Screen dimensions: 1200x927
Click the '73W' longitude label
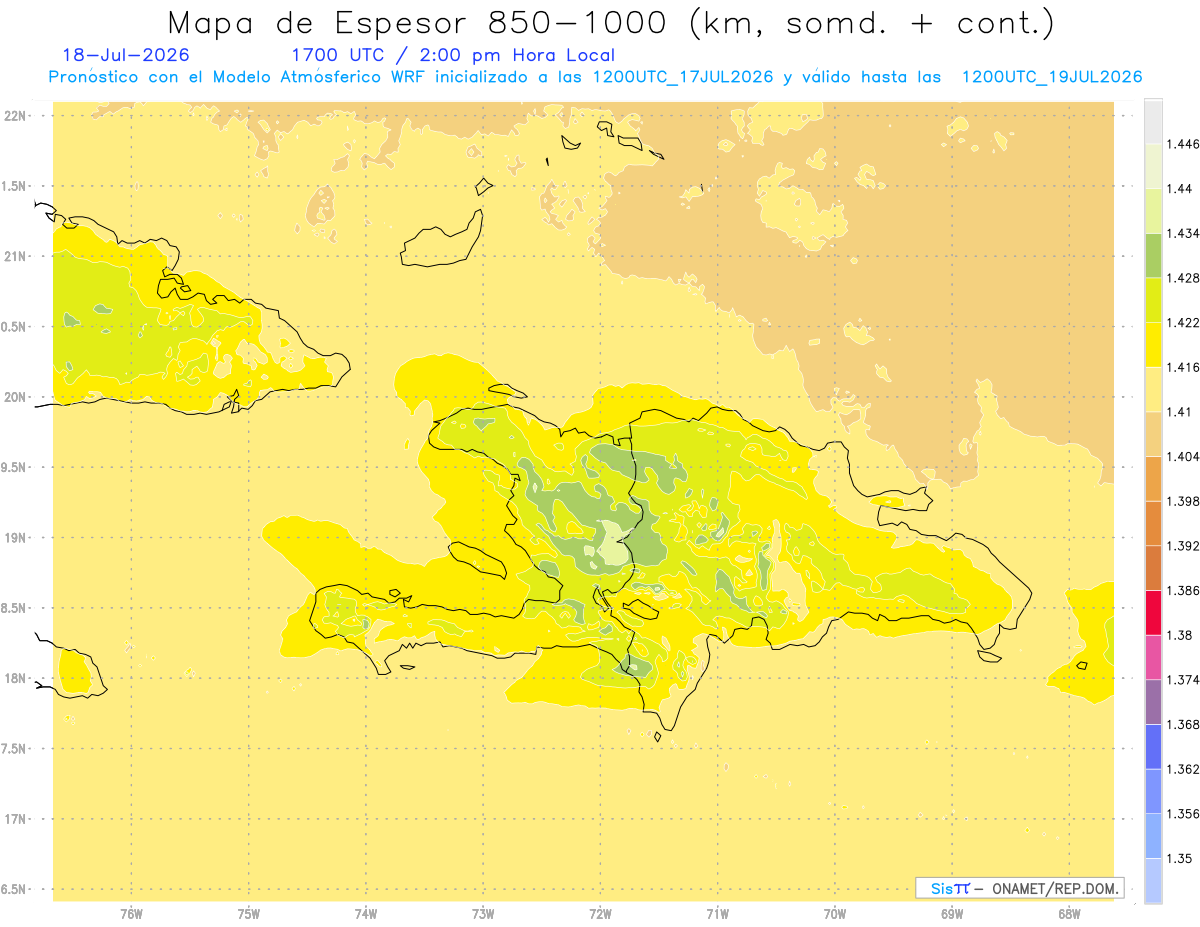(x=483, y=914)
